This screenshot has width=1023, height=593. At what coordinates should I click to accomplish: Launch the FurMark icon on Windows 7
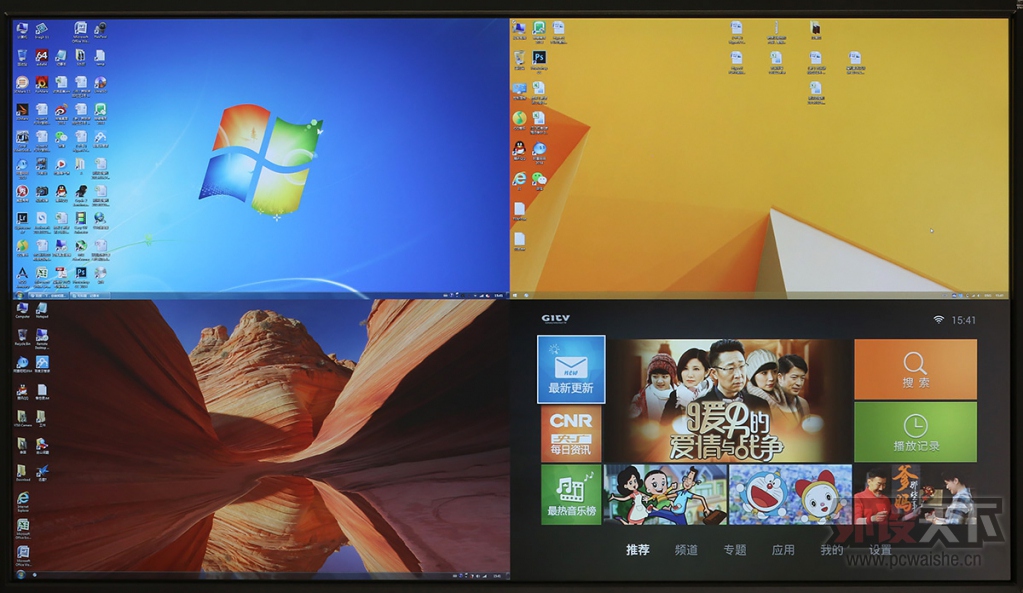click(x=42, y=82)
